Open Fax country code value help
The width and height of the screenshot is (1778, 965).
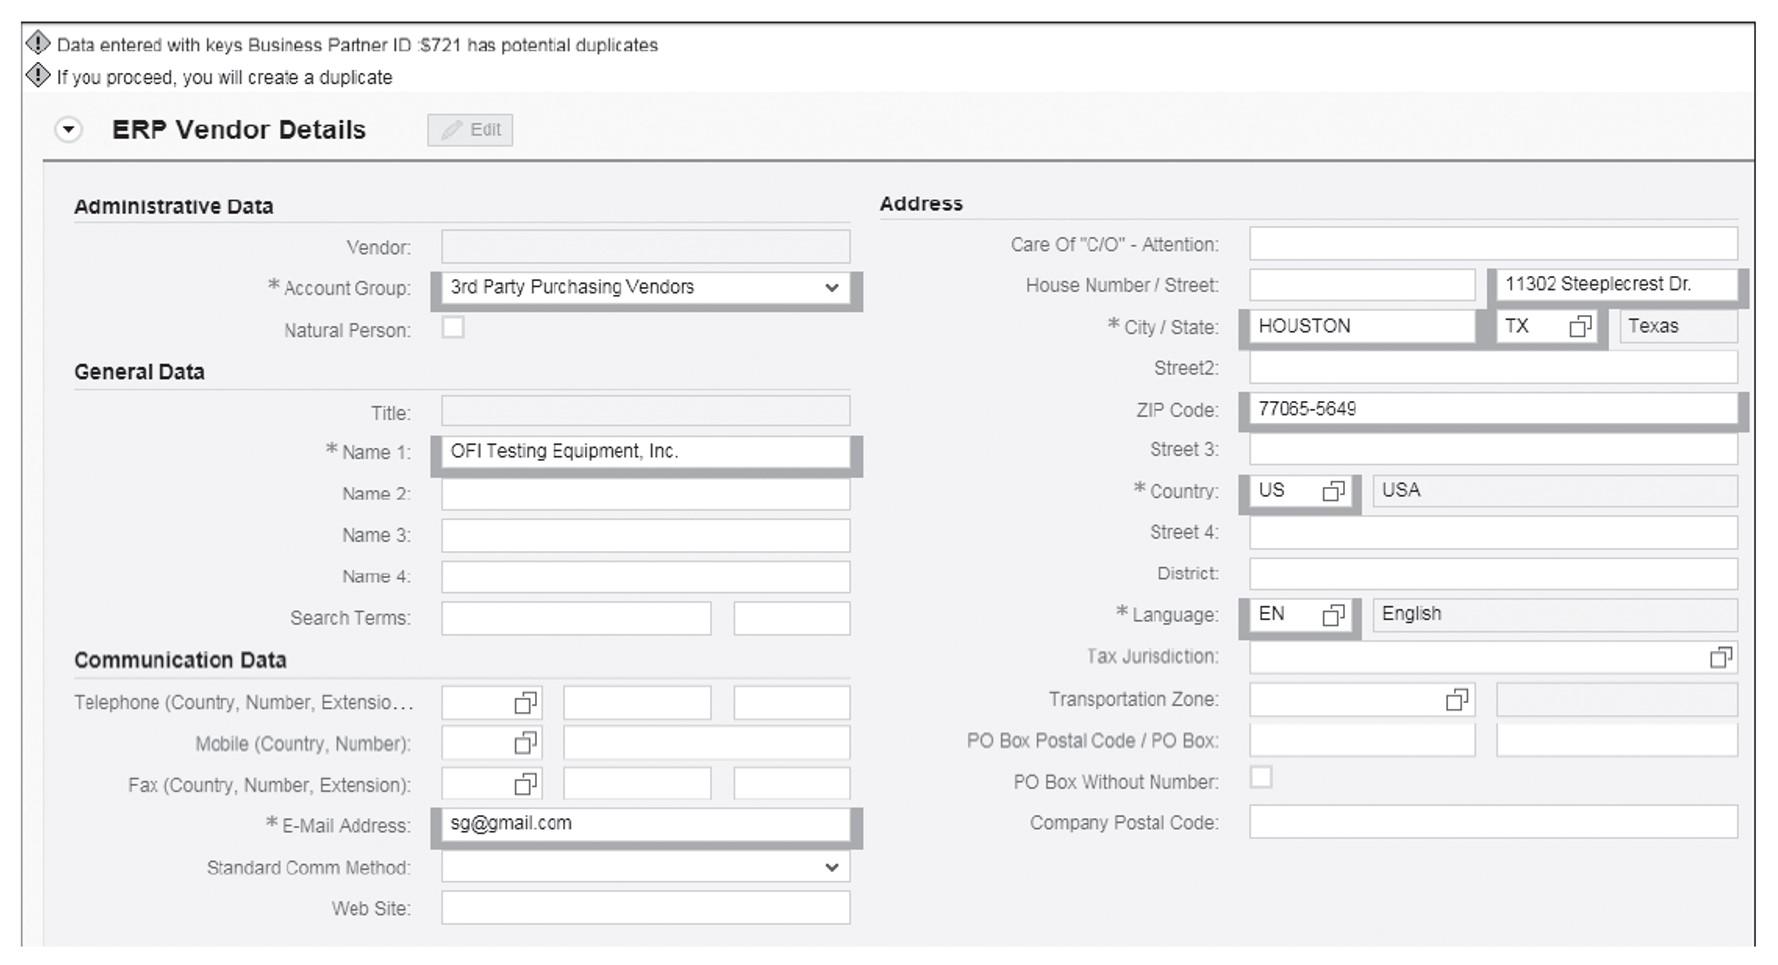point(524,784)
